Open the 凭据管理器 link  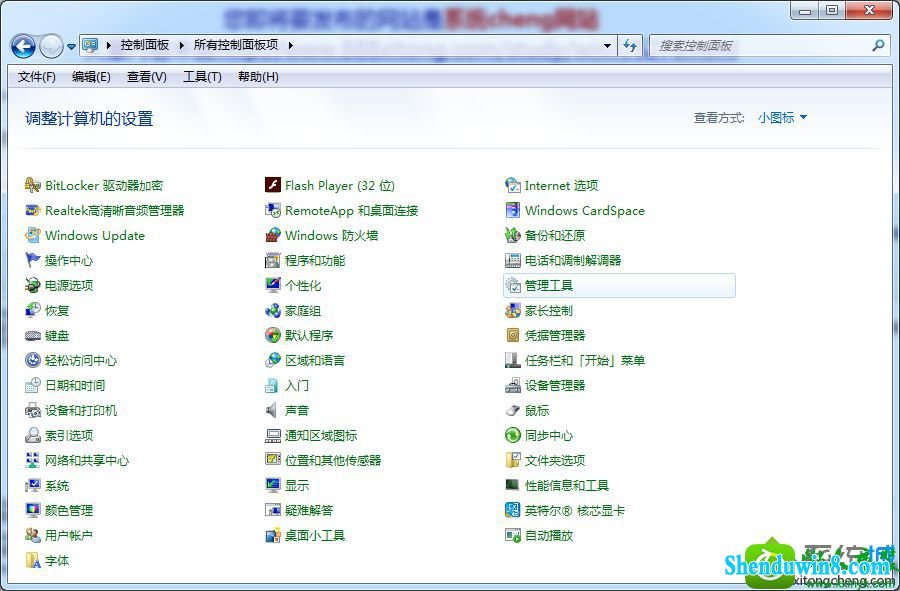point(554,336)
